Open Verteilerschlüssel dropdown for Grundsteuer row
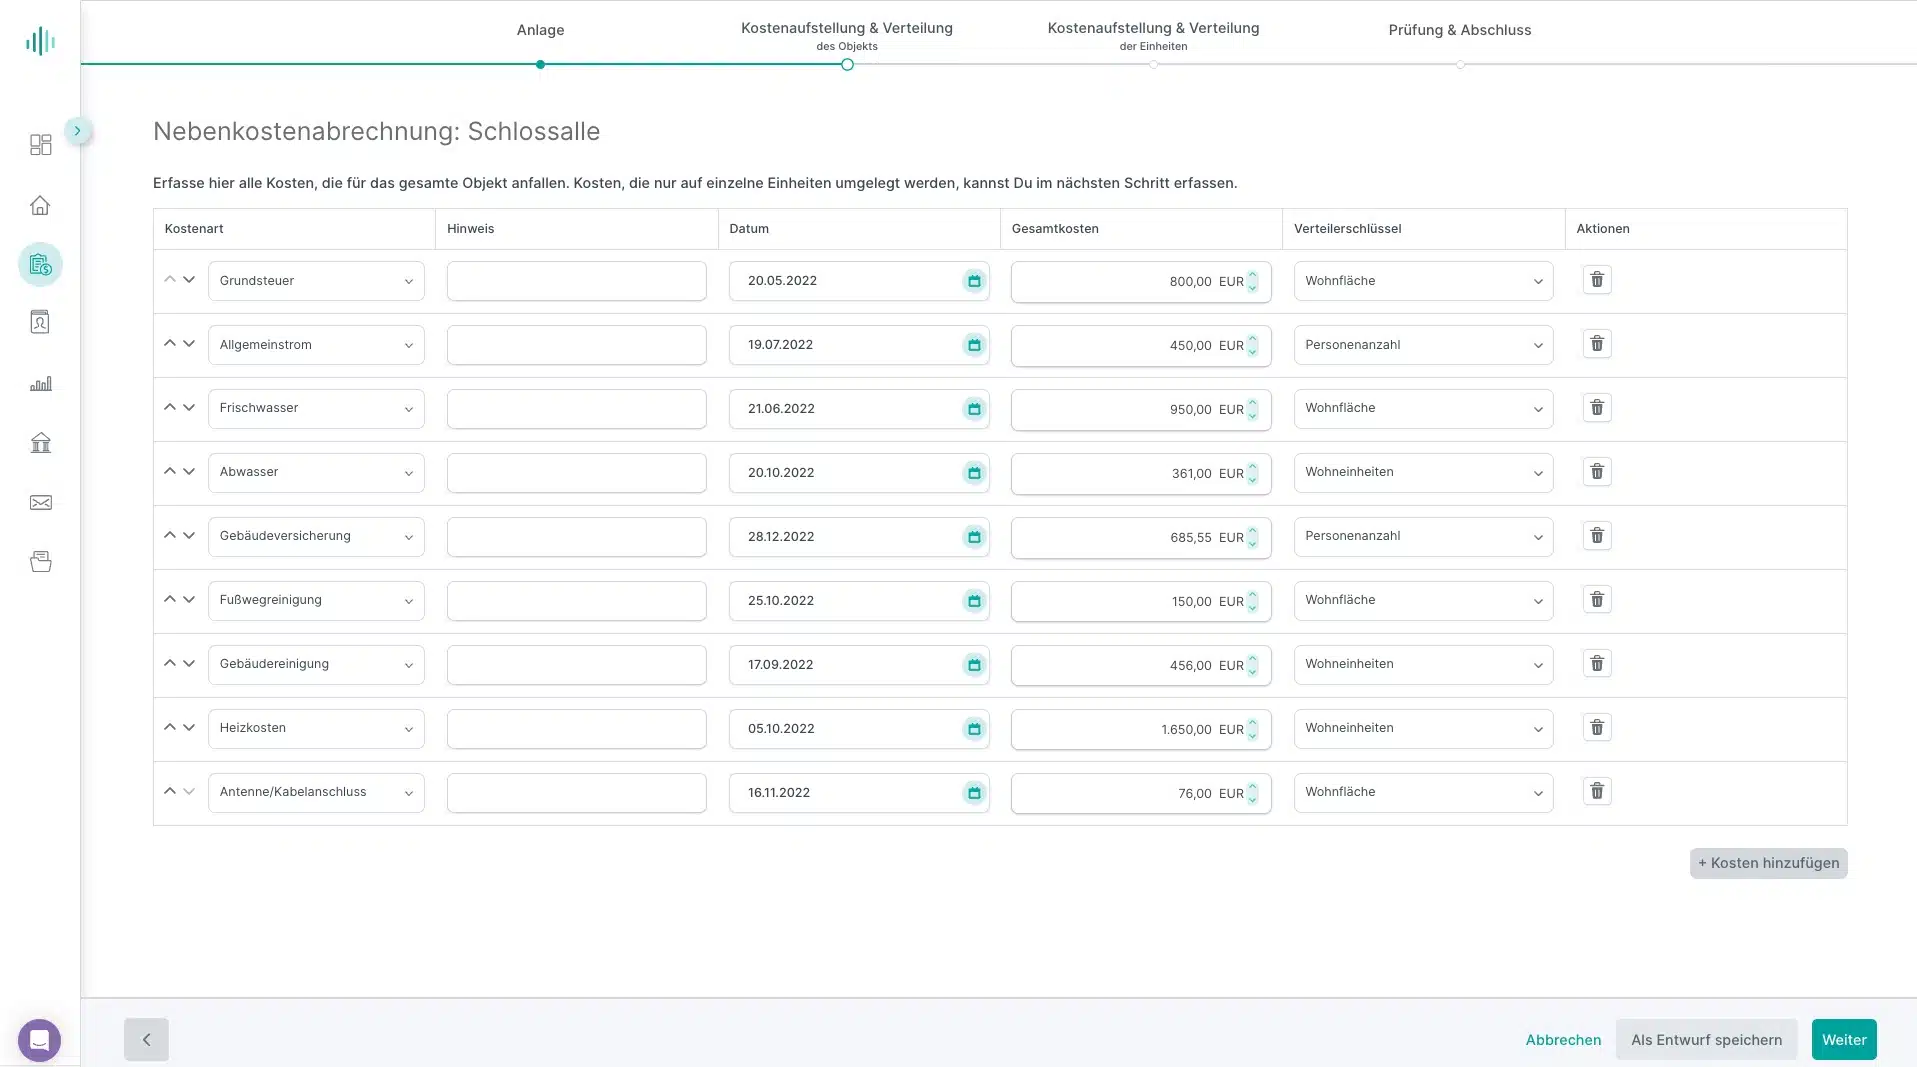 click(x=1423, y=281)
